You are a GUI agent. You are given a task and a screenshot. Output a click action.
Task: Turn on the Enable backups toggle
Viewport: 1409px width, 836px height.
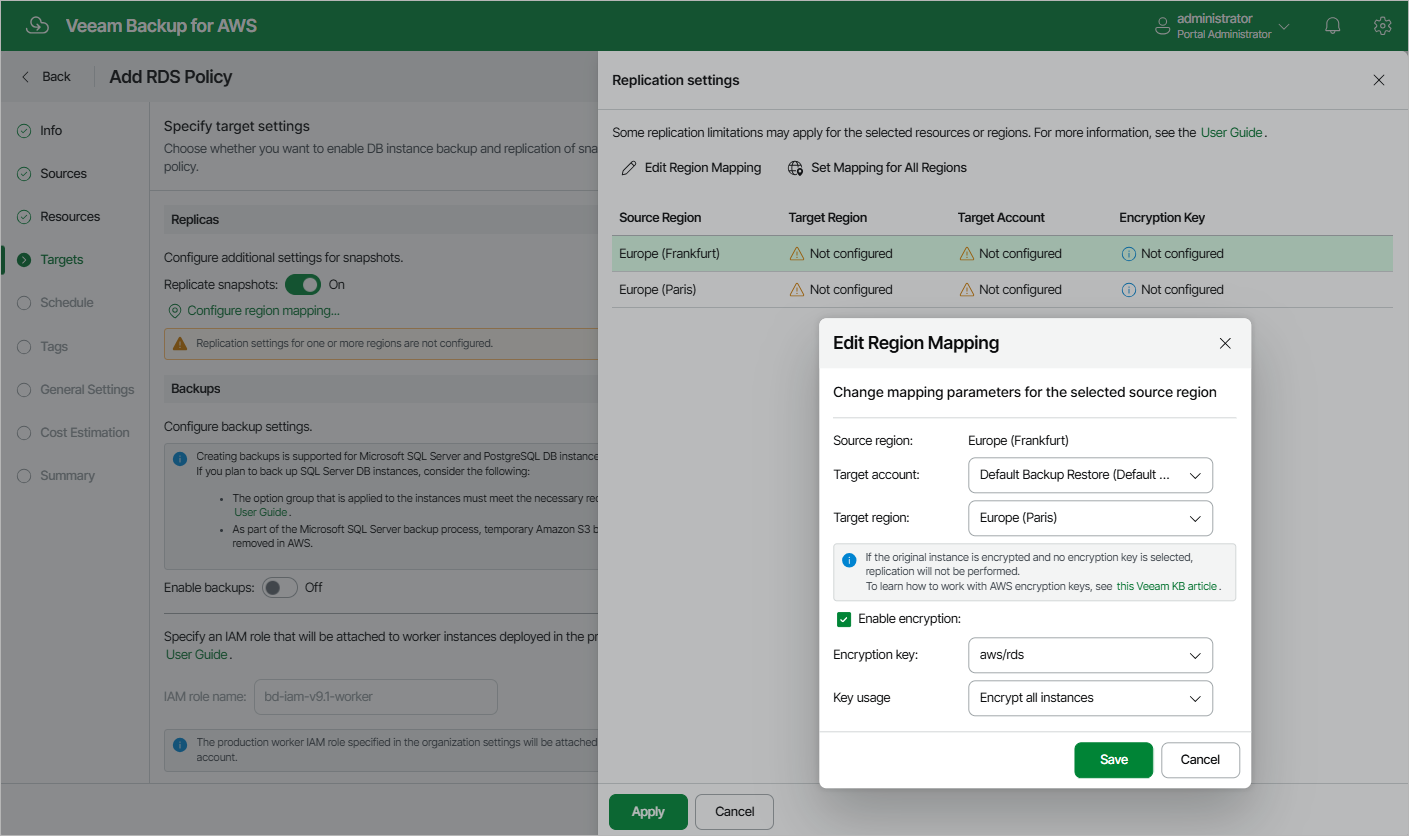point(280,588)
